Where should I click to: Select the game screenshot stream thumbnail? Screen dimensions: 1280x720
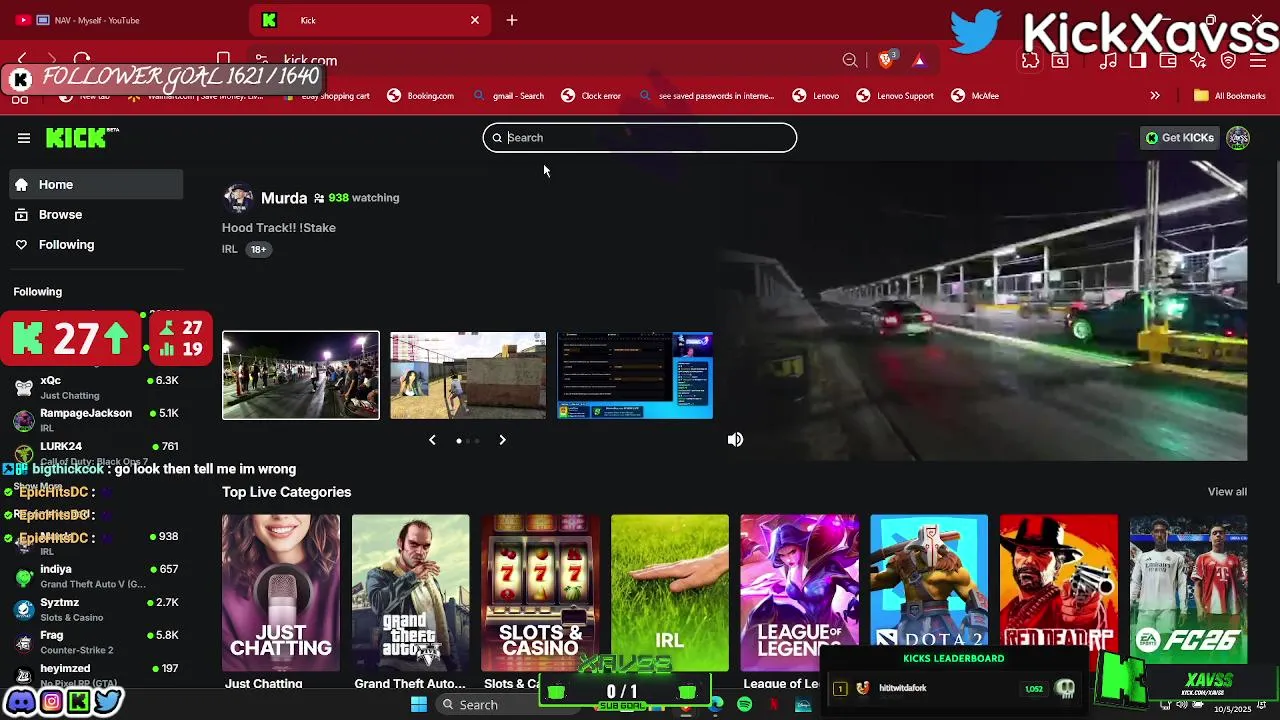pos(468,375)
